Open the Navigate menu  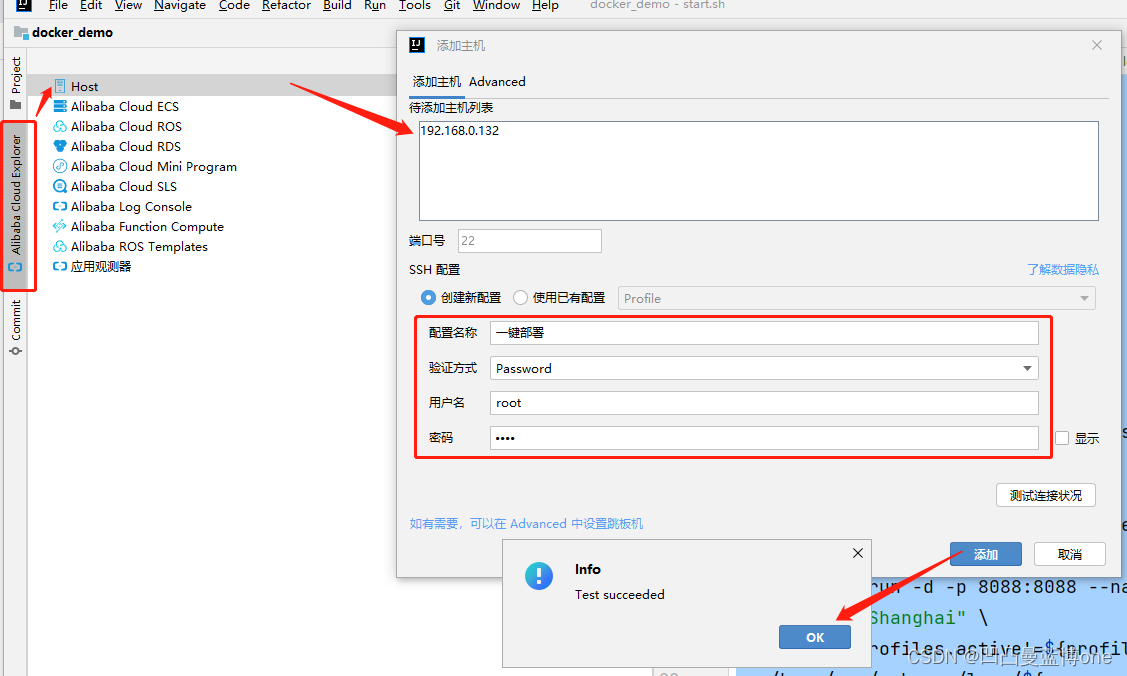tap(180, 5)
